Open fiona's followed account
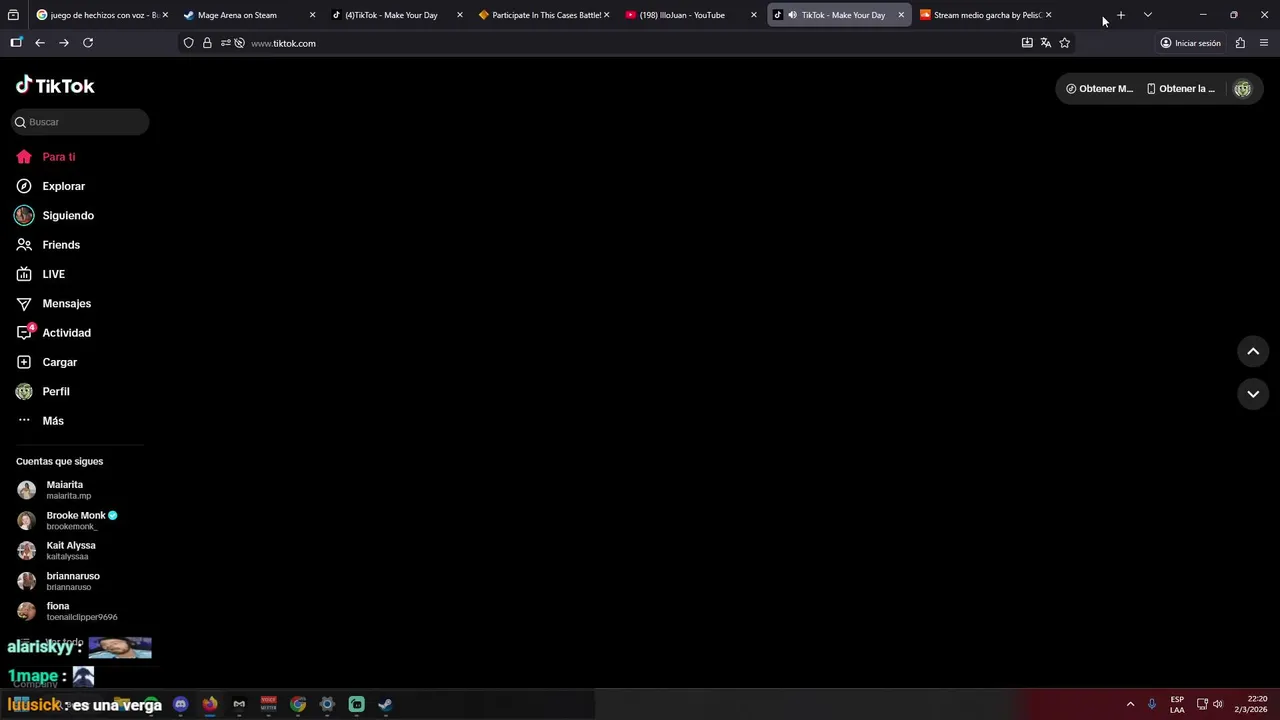This screenshot has width=1280, height=720. (x=67, y=611)
